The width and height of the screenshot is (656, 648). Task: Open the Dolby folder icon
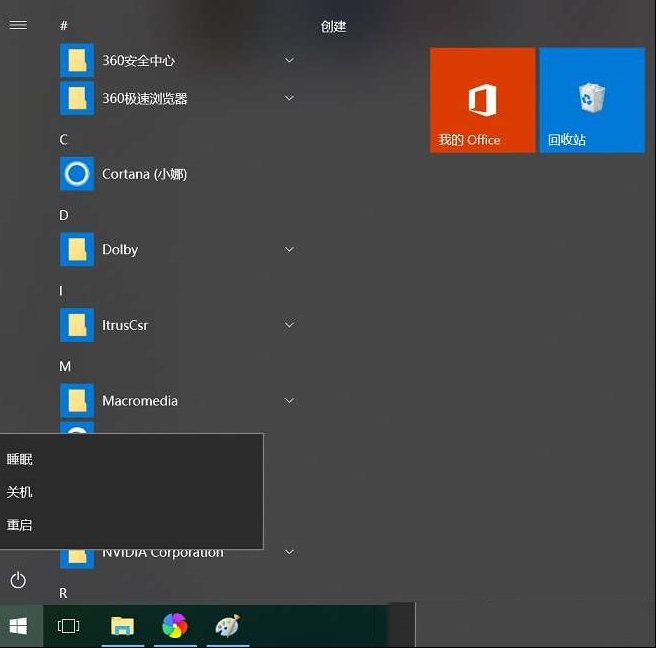coord(77,249)
